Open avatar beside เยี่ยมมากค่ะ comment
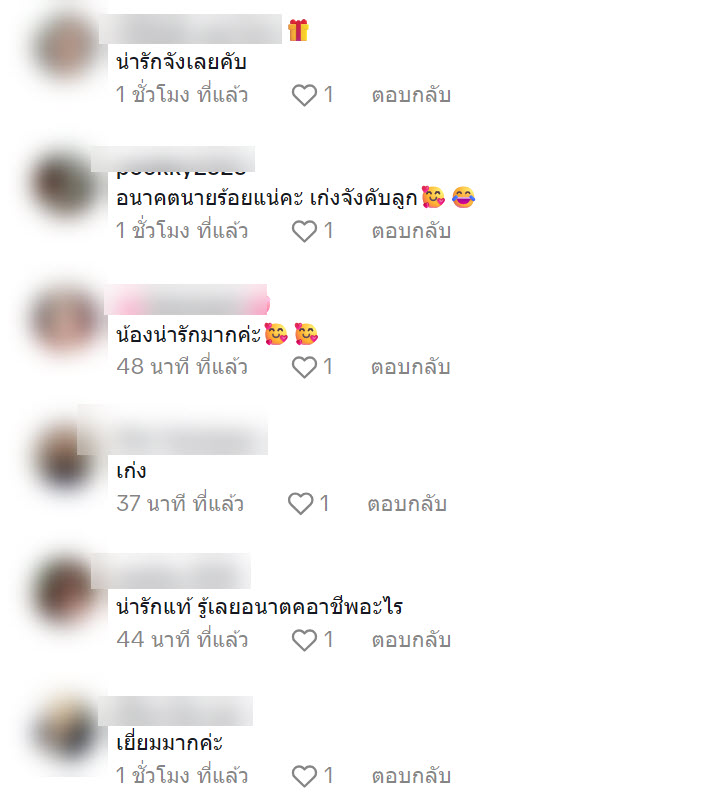This screenshot has width=726, height=809. (66, 729)
